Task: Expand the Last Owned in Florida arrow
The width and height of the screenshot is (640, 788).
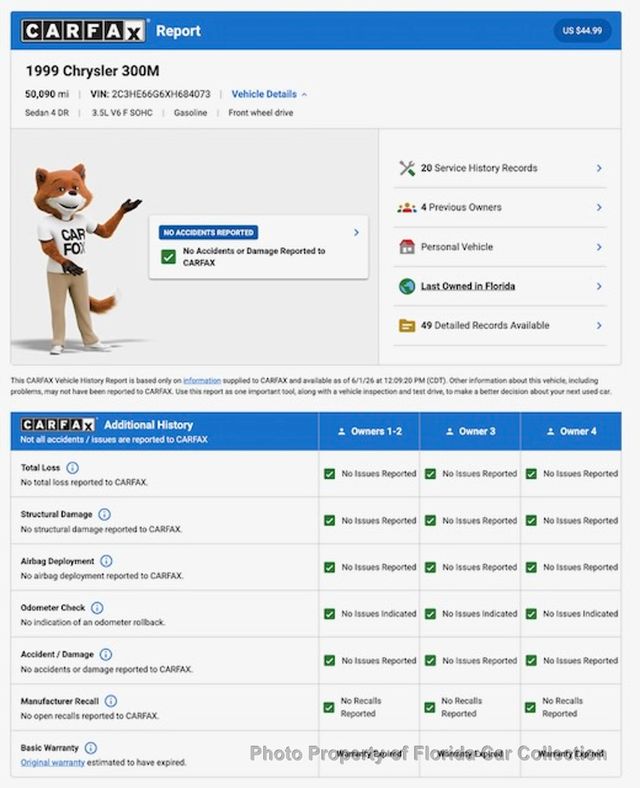Action: [x=599, y=286]
